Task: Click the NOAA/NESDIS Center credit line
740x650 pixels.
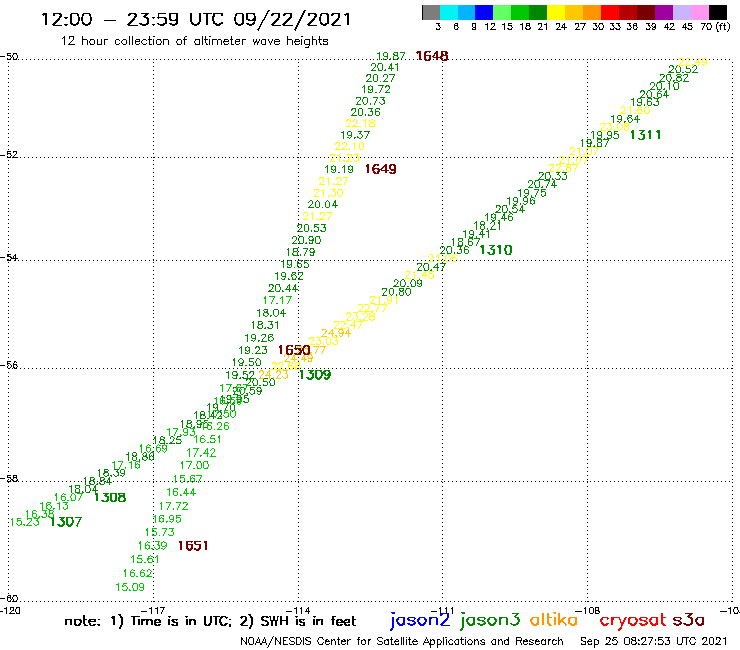Action: tap(402, 641)
